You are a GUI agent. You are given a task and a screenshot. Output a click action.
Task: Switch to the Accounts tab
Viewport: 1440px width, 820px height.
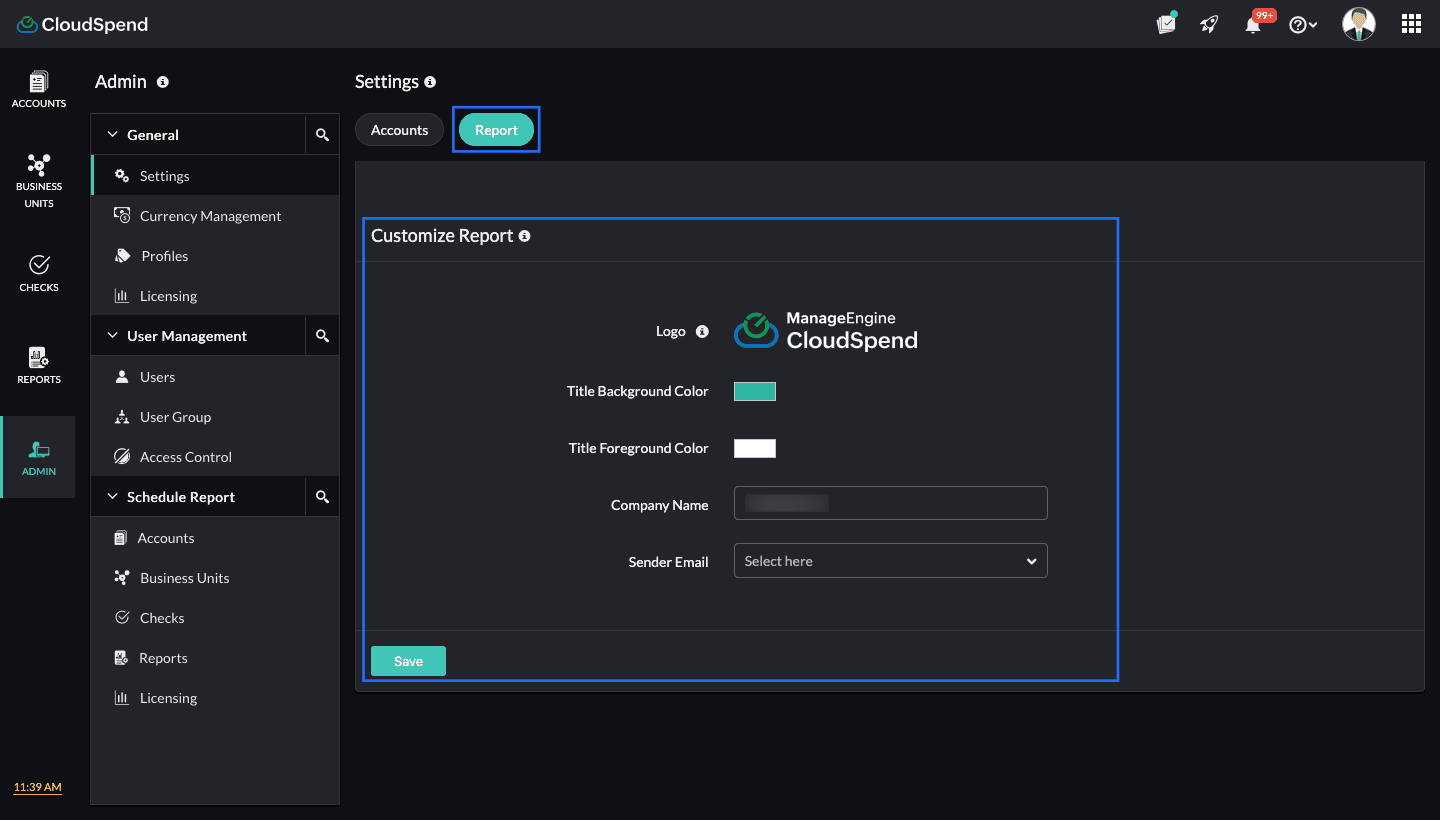[x=399, y=129]
